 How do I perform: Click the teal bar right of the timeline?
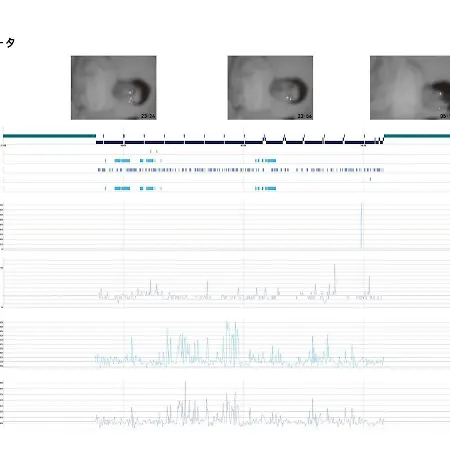[417, 136]
